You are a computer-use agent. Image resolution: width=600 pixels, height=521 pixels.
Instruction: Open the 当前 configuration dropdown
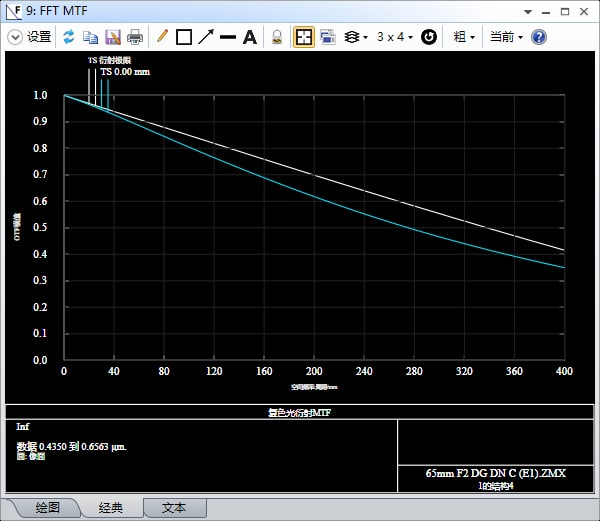pos(506,37)
